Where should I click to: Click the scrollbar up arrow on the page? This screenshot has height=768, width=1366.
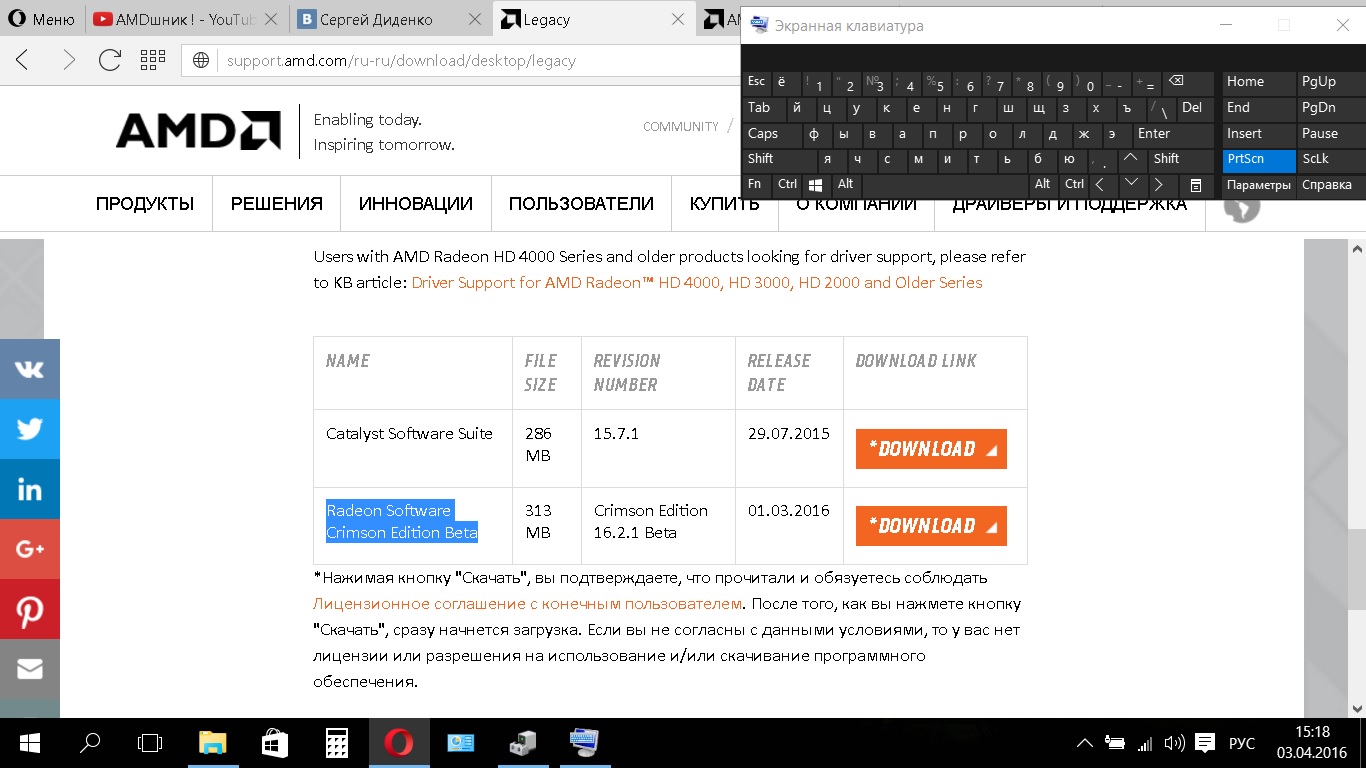point(1356,249)
